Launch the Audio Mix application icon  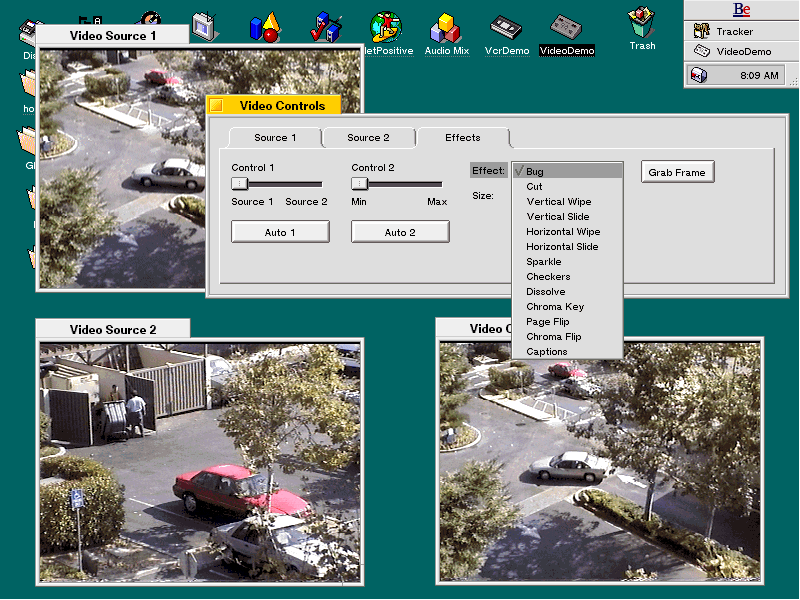tap(446, 28)
